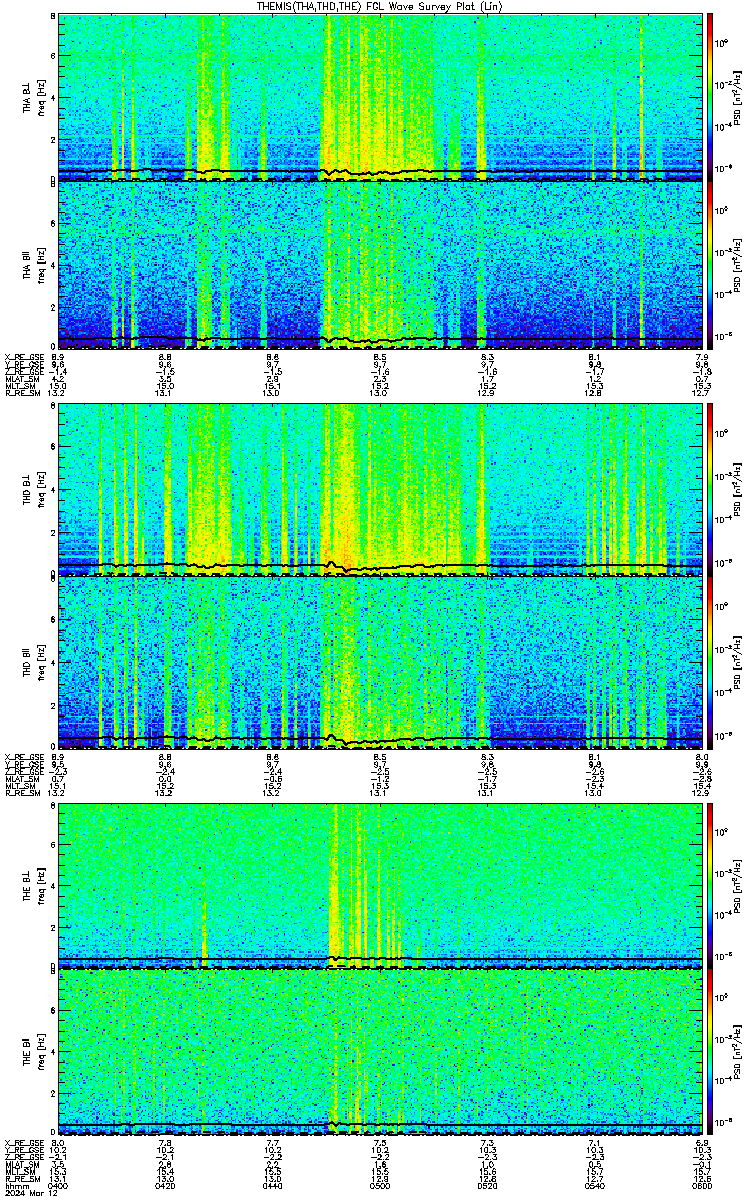750x1200 pixels.
Task: Select the THD B-perpendicular spectrogram panel
Action: [x=380, y=490]
